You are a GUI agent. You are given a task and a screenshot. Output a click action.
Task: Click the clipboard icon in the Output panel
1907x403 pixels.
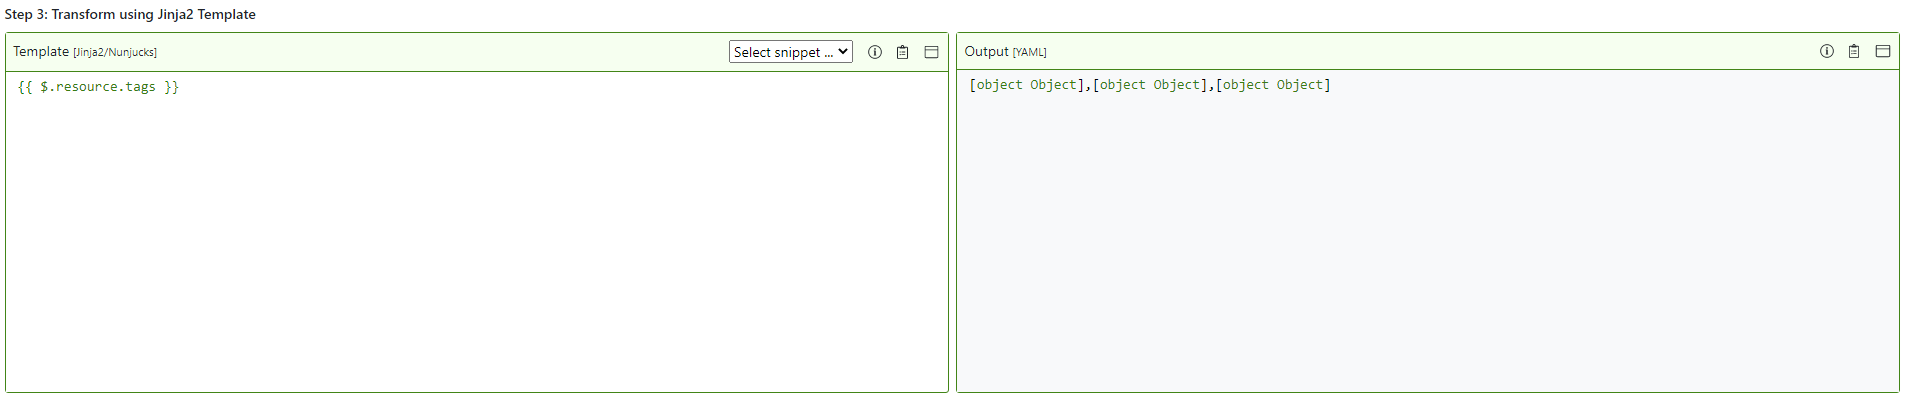point(1854,51)
